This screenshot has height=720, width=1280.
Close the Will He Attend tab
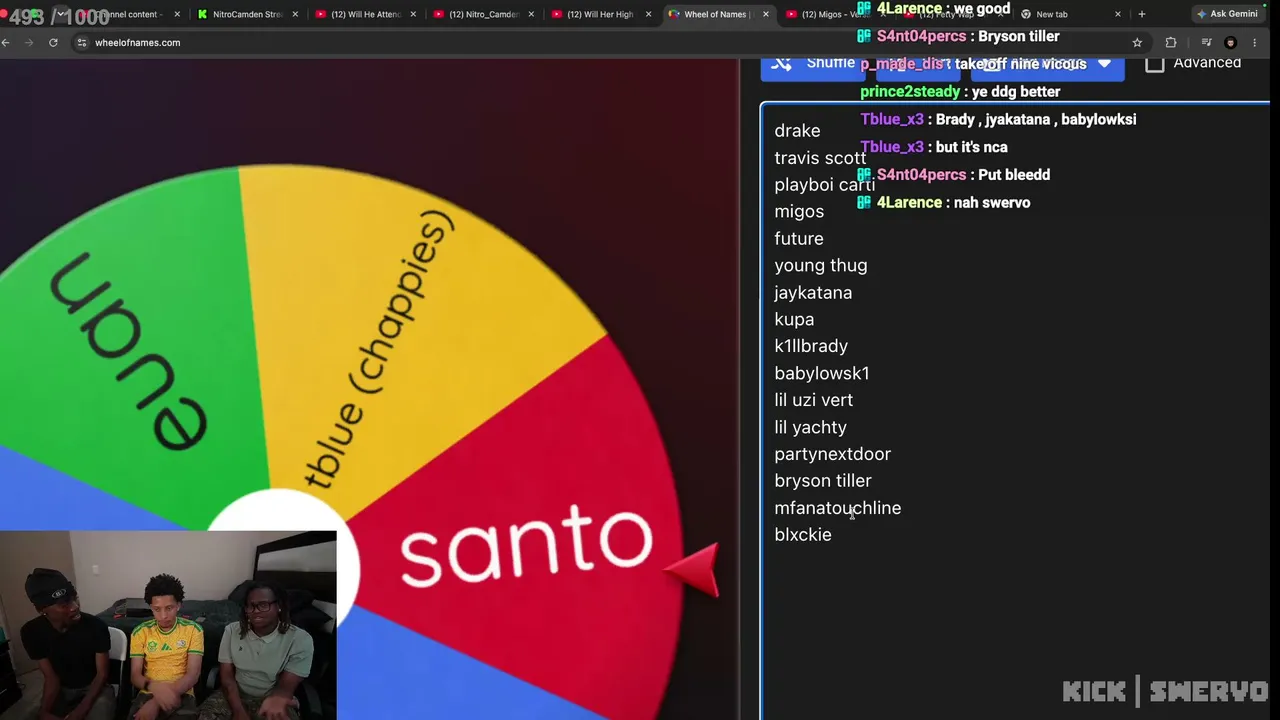(413, 14)
